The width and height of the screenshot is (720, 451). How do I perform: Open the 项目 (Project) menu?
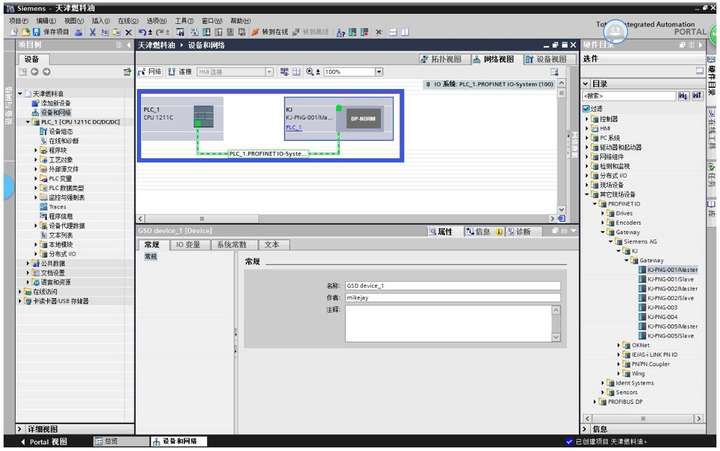[19, 21]
